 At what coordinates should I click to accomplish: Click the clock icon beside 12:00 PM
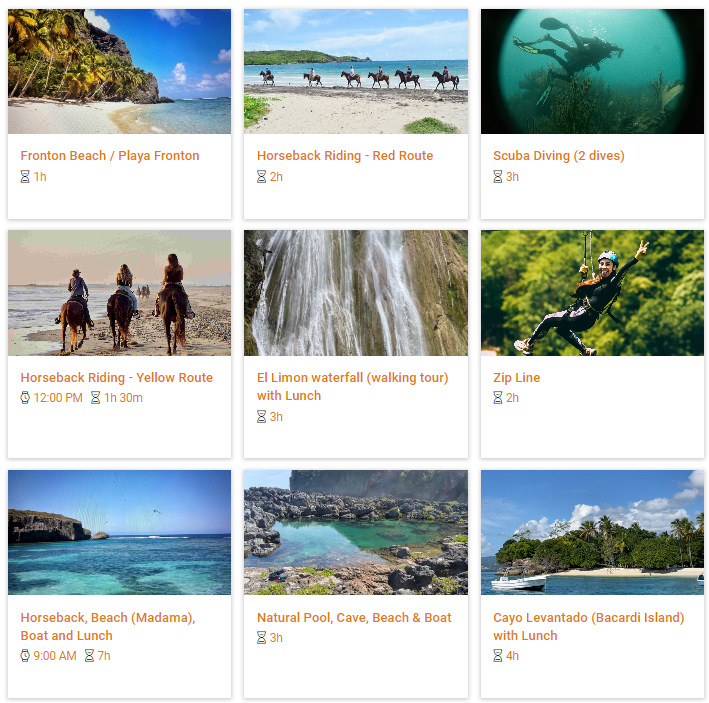(25, 398)
